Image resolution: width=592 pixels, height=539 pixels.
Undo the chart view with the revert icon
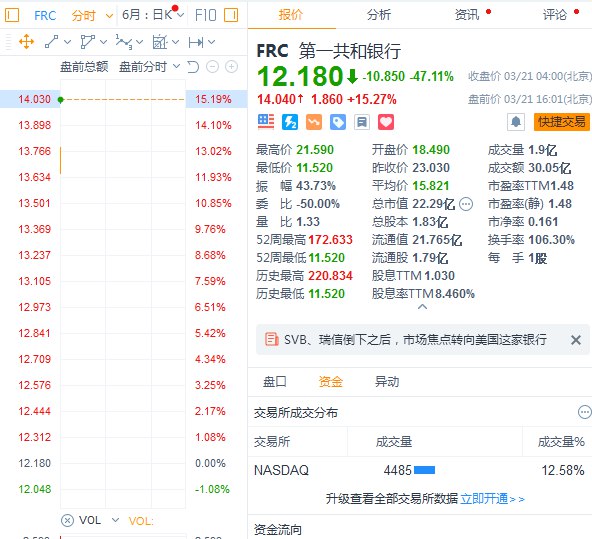pyautogui.click(x=193, y=67)
